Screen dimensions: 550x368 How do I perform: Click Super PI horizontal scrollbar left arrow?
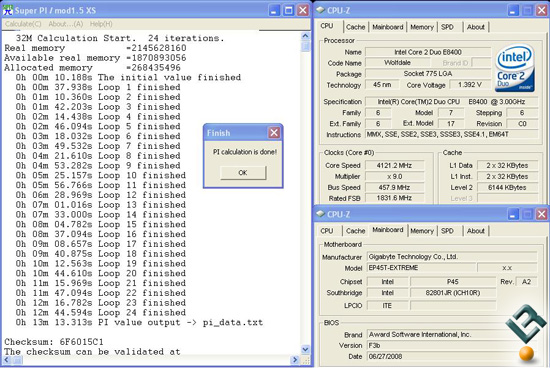(7, 360)
